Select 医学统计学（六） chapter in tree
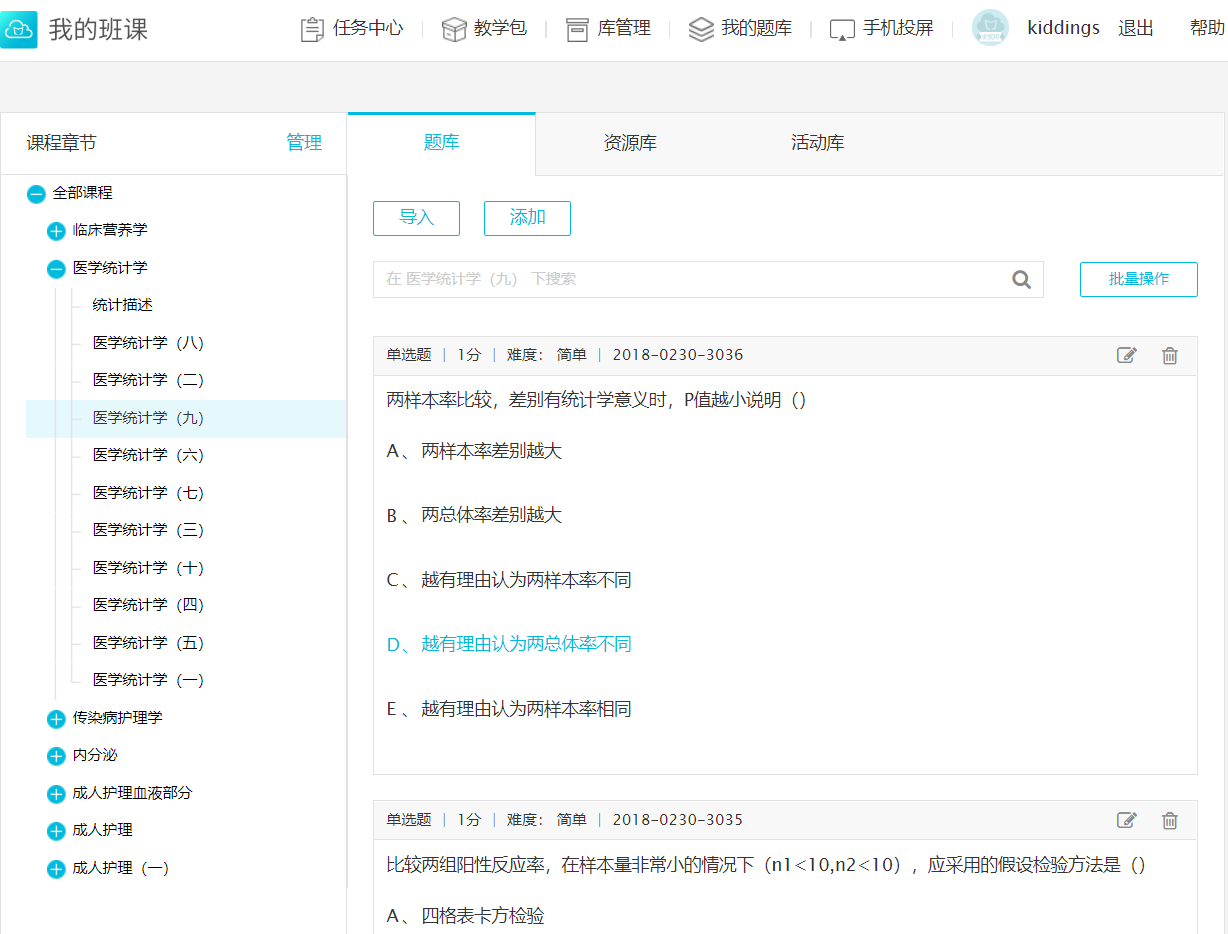The width and height of the screenshot is (1228, 934). (148, 455)
